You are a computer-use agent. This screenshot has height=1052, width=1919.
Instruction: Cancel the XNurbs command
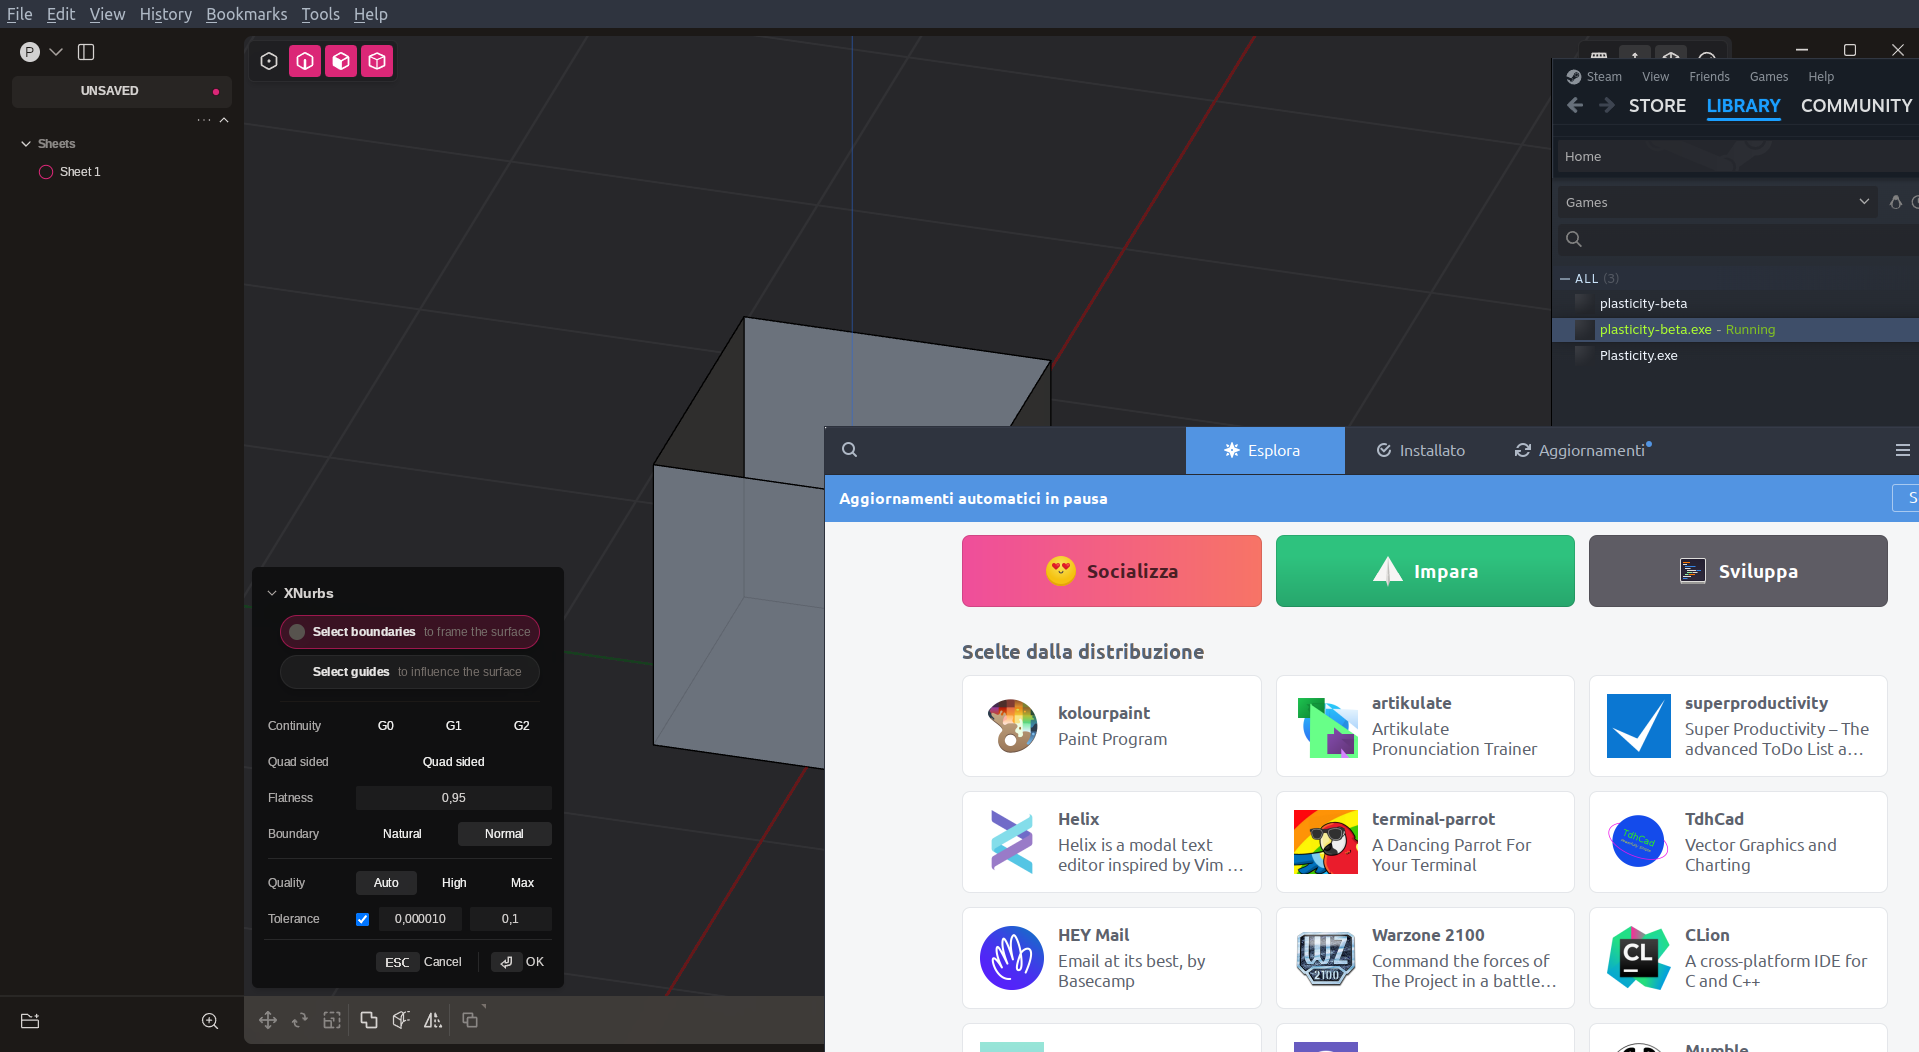tap(419, 962)
